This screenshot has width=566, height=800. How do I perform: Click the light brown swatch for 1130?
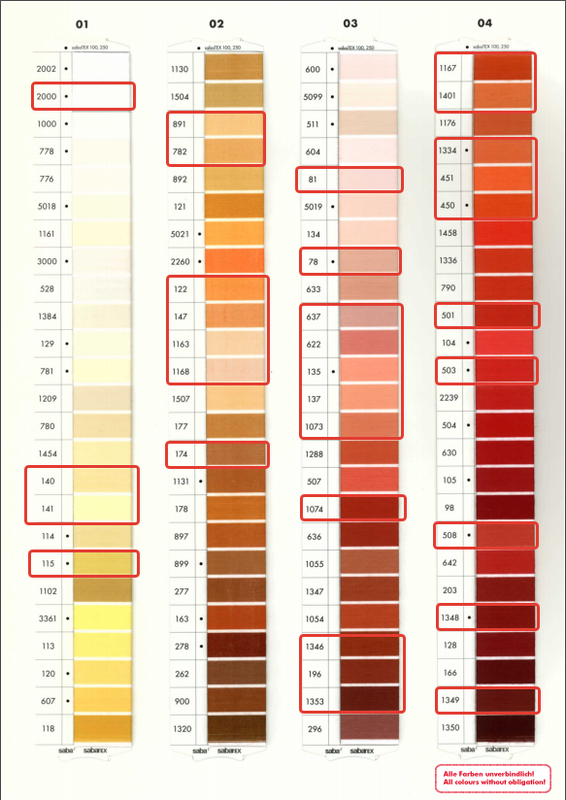click(x=234, y=68)
